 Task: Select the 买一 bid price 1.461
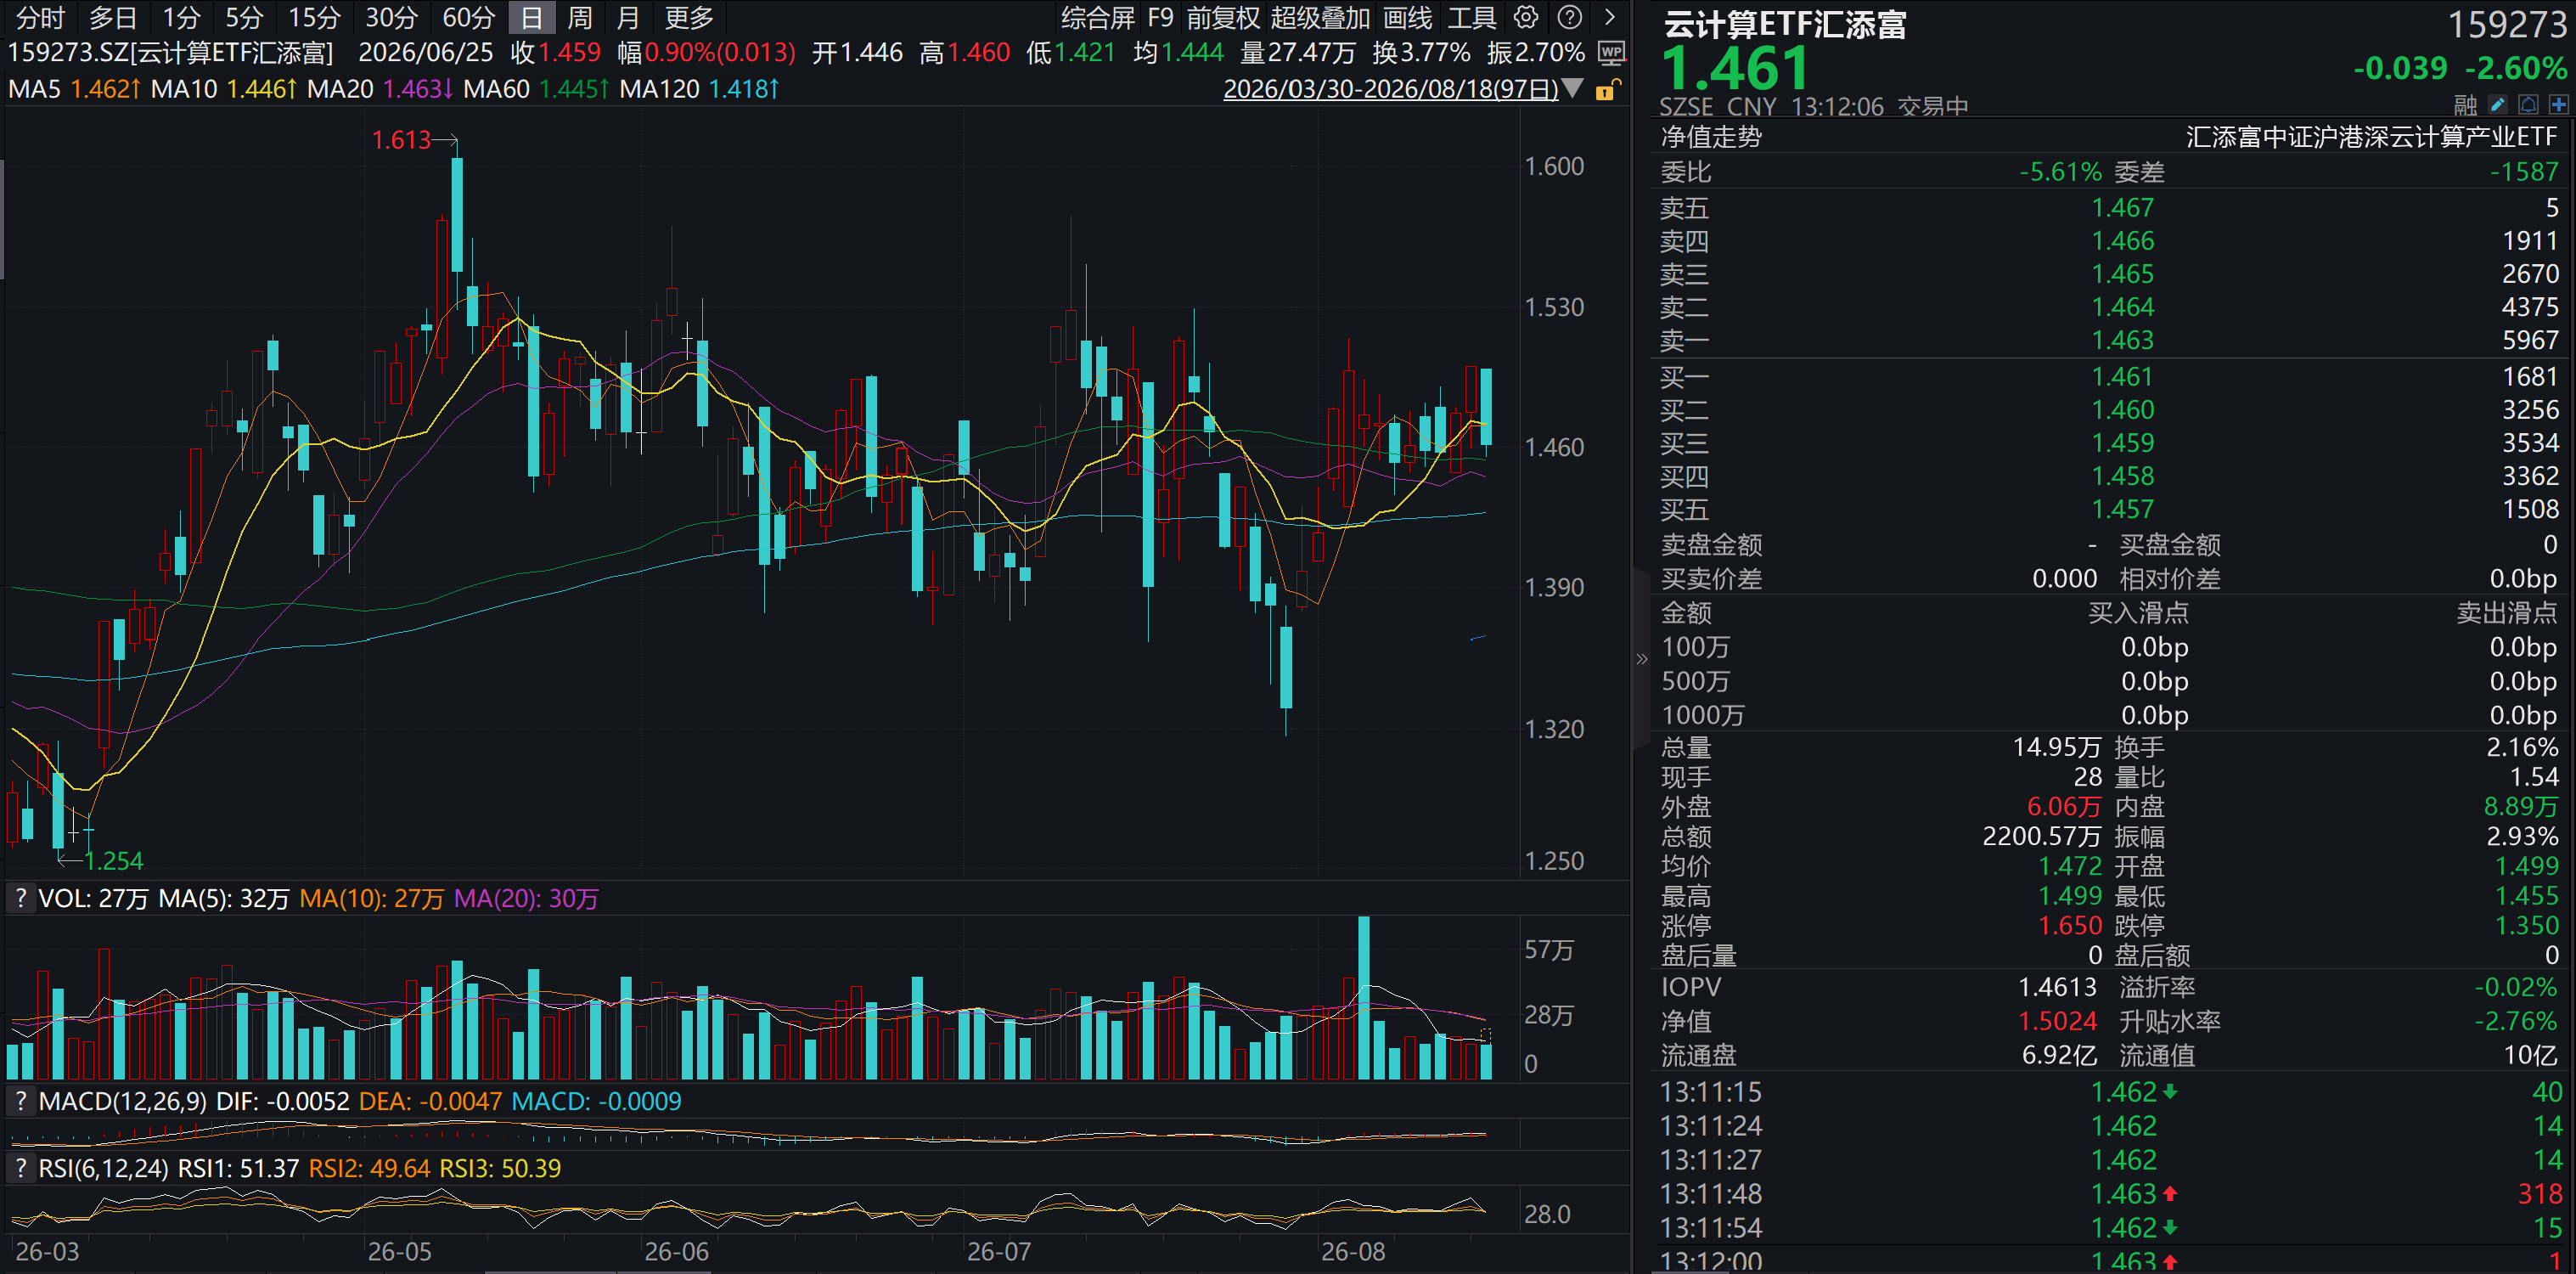click(x=2122, y=376)
